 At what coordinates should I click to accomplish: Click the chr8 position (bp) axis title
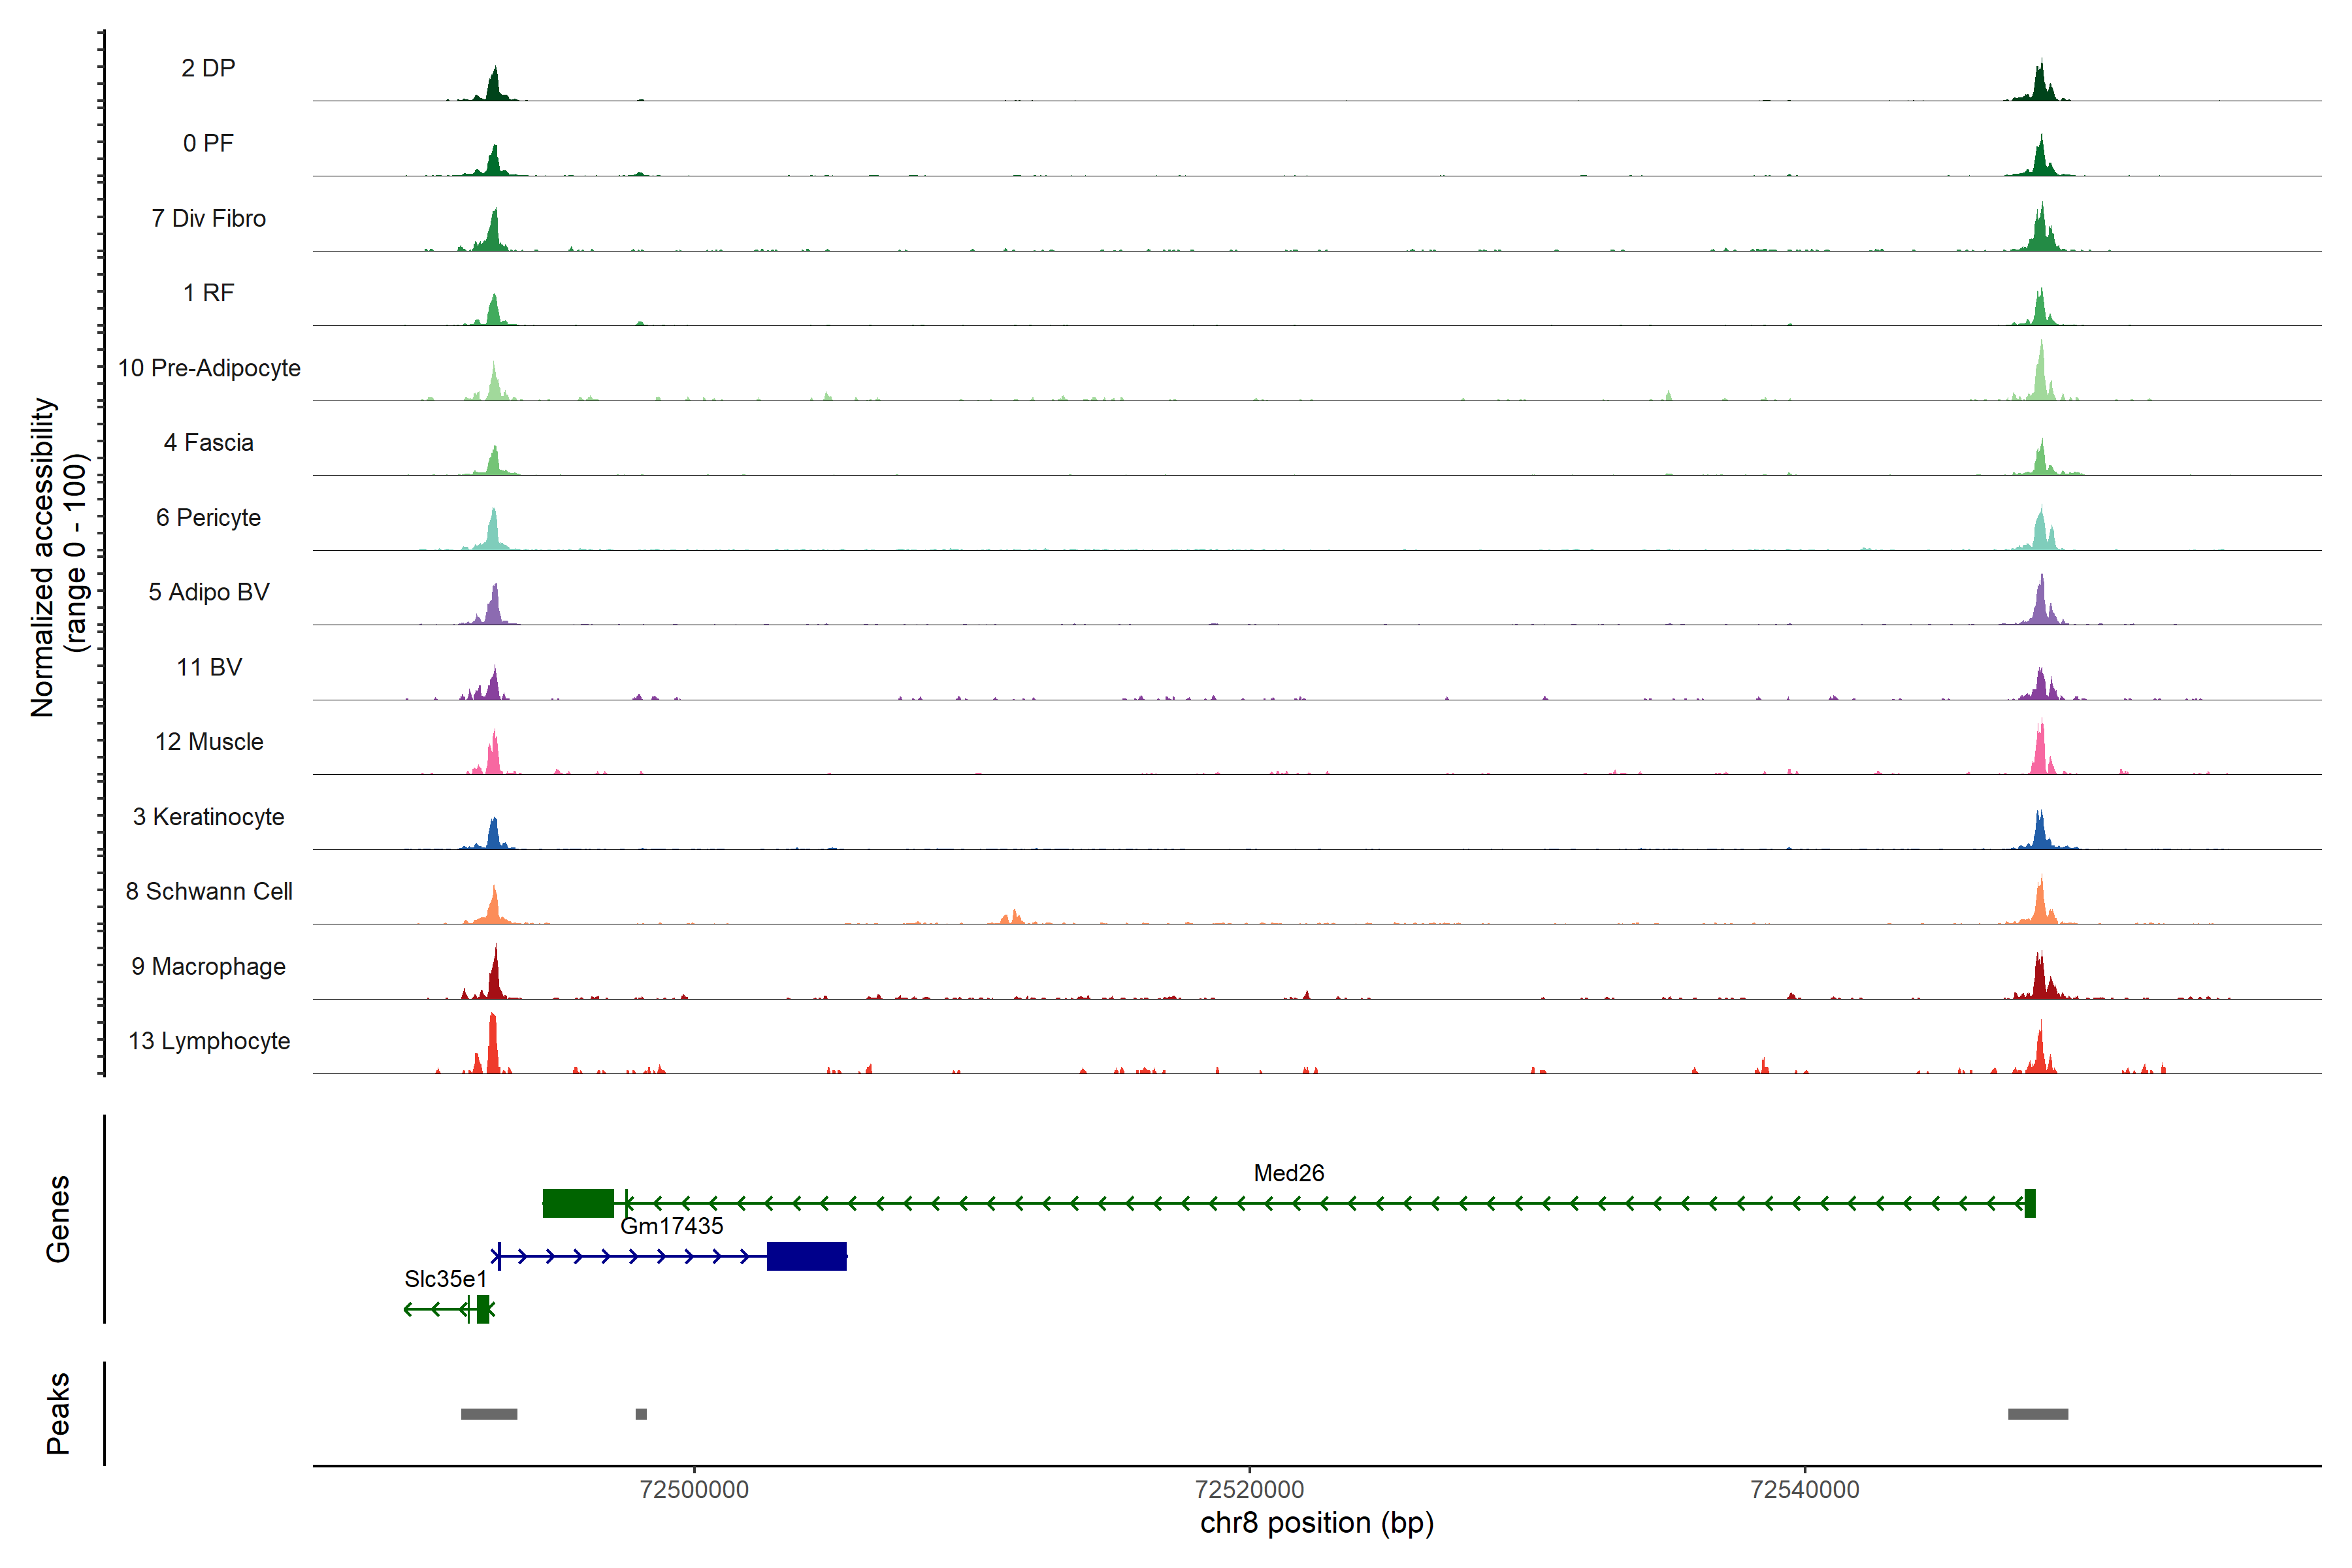pyautogui.click(x=1316, y=1523)
